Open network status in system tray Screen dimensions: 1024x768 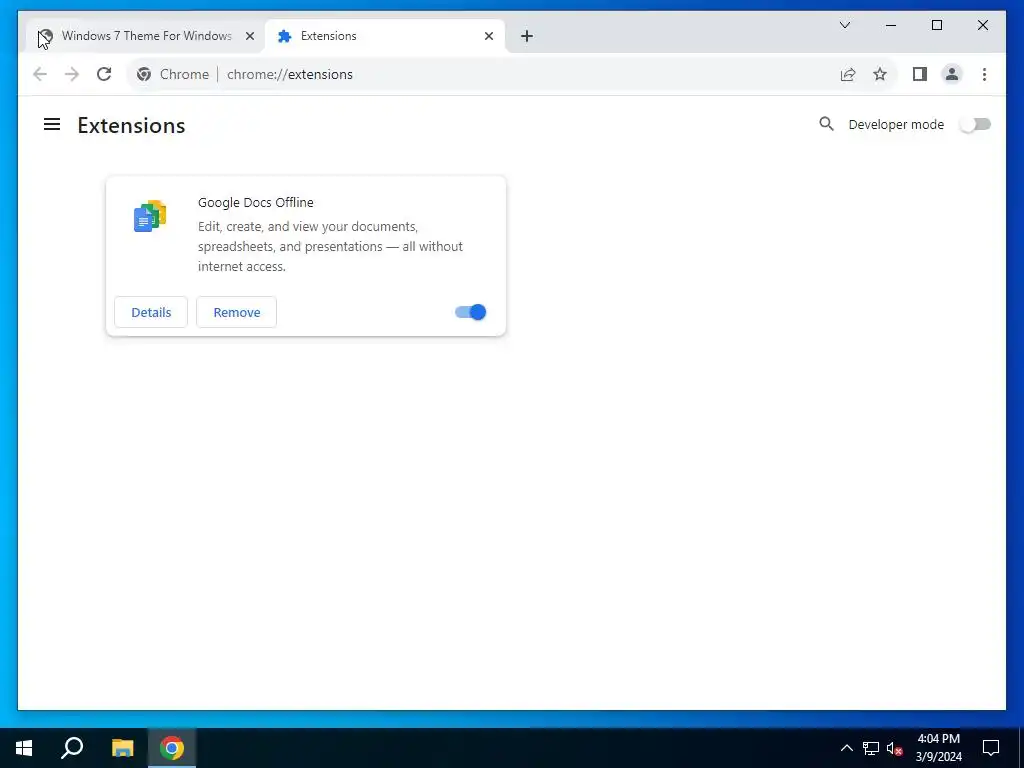click(871, 748)
